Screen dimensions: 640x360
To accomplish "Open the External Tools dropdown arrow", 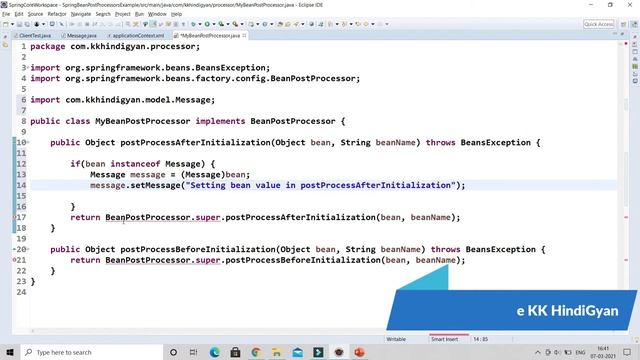I will 242,24.
